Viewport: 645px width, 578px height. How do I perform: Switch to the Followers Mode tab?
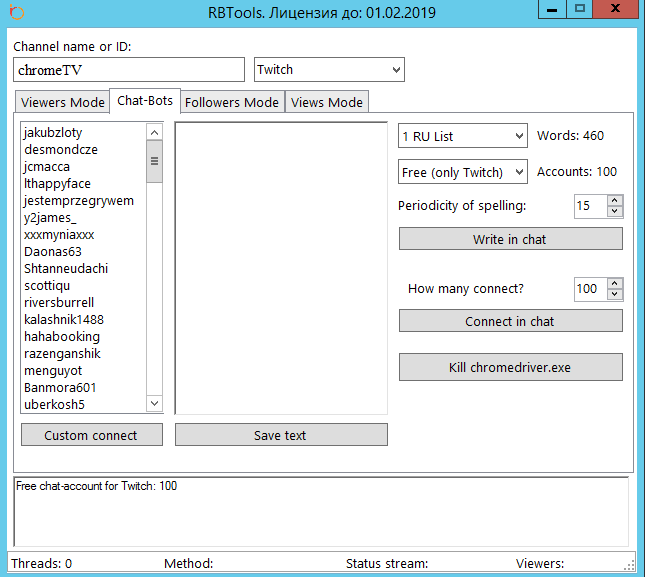(232, 102)
